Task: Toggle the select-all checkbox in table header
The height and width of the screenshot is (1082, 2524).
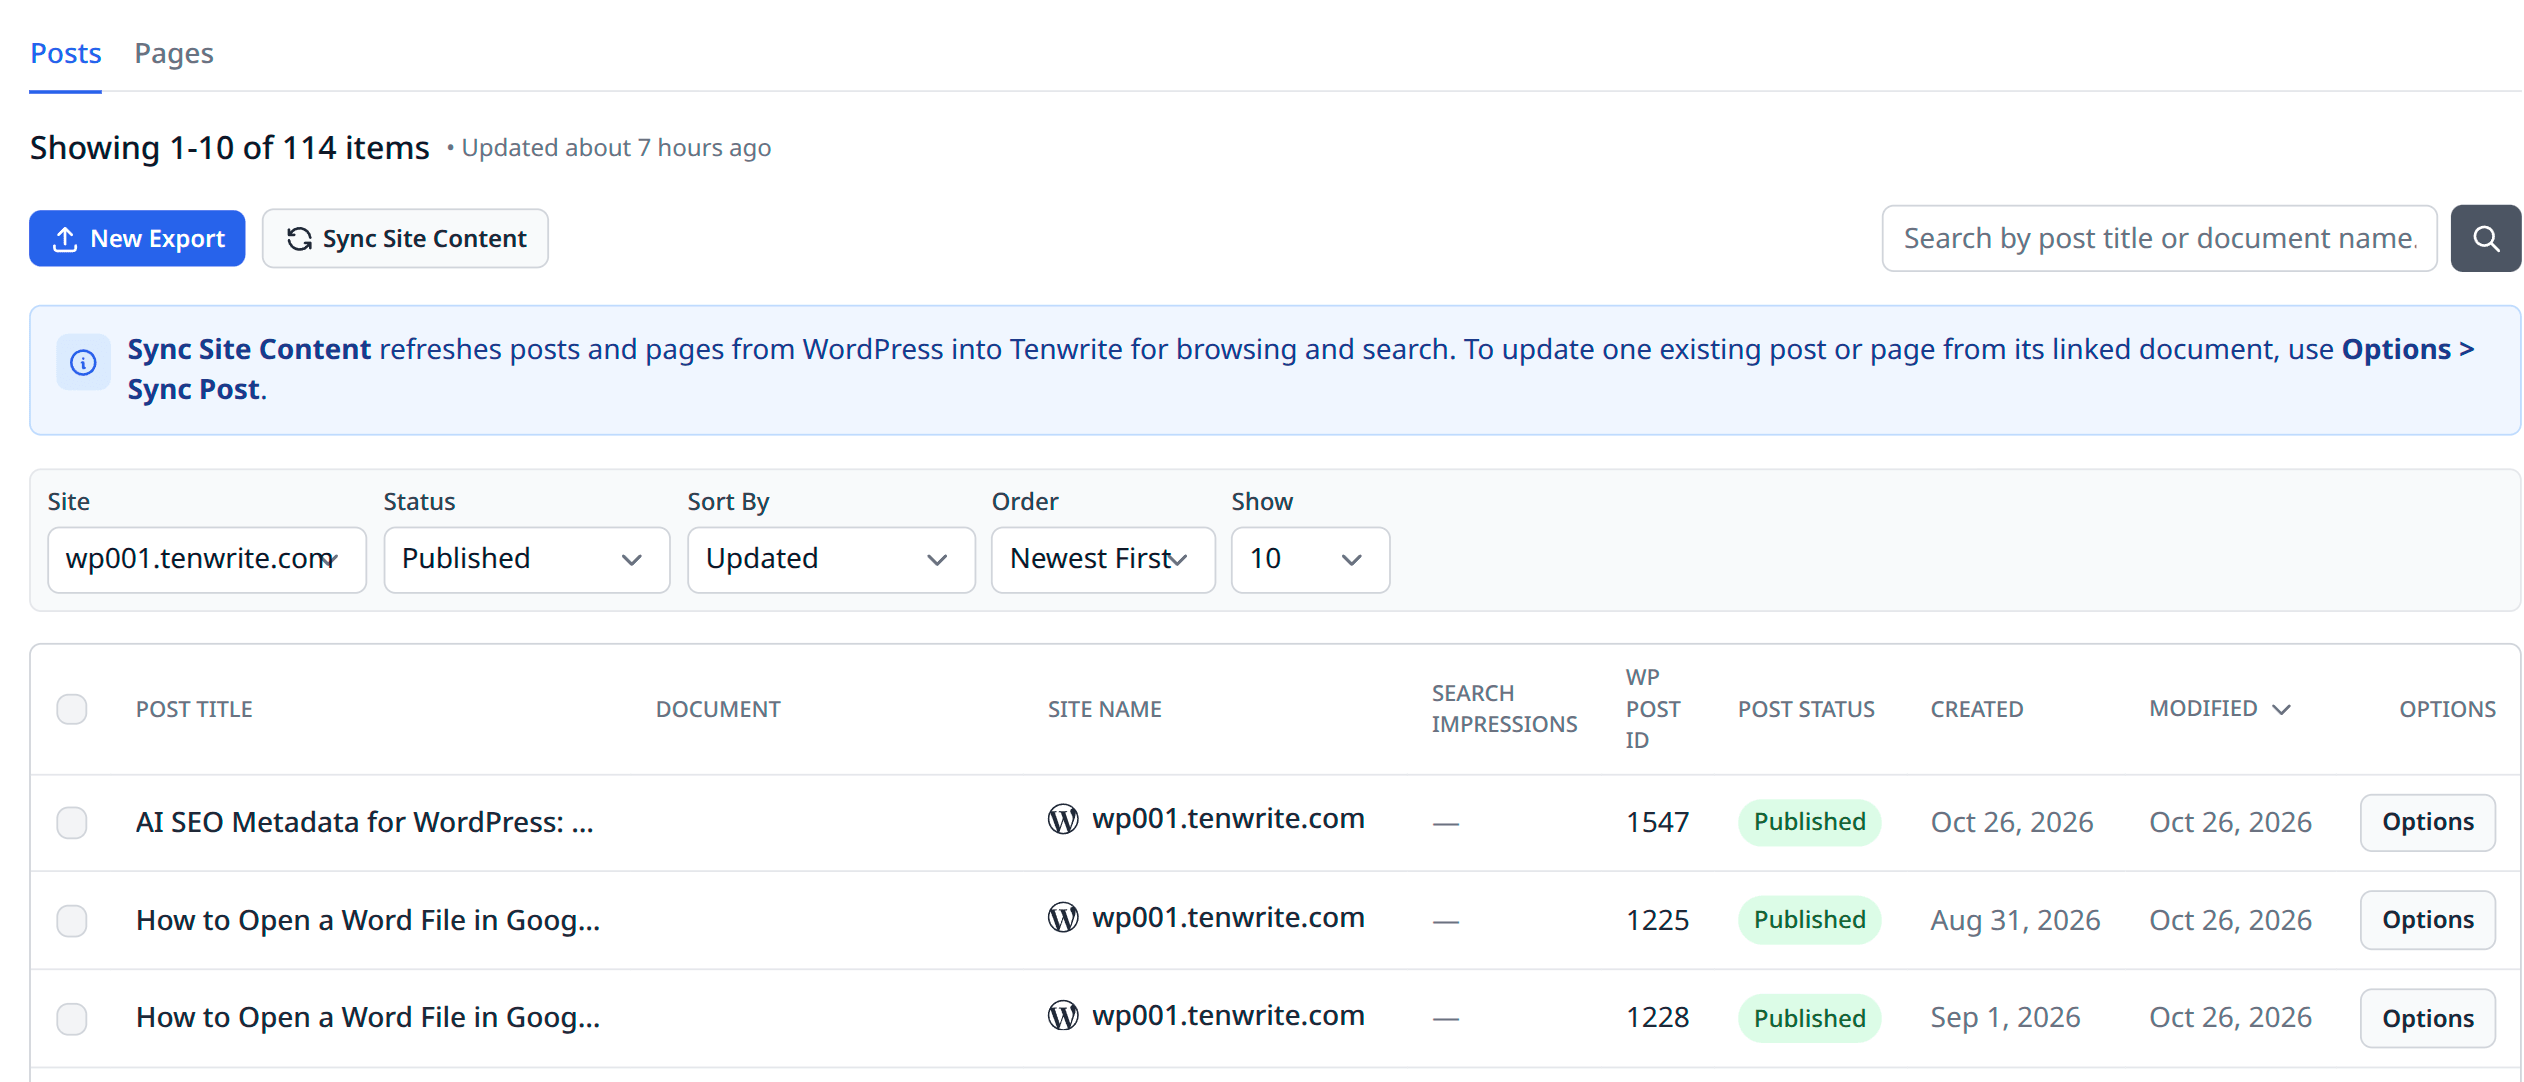Action: coord(72,709)
